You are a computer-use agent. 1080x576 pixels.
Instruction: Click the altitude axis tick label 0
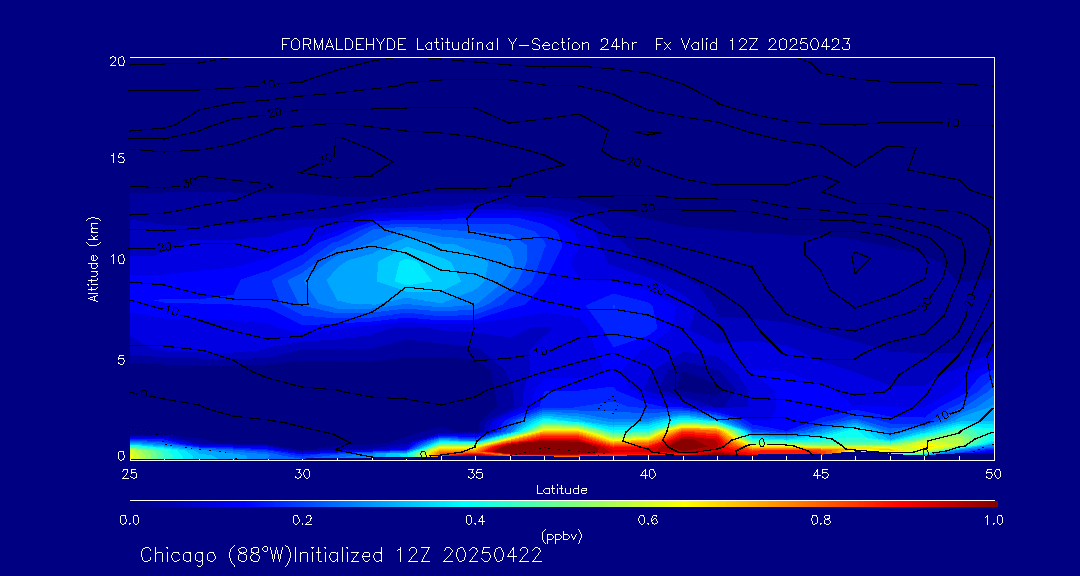121,455
